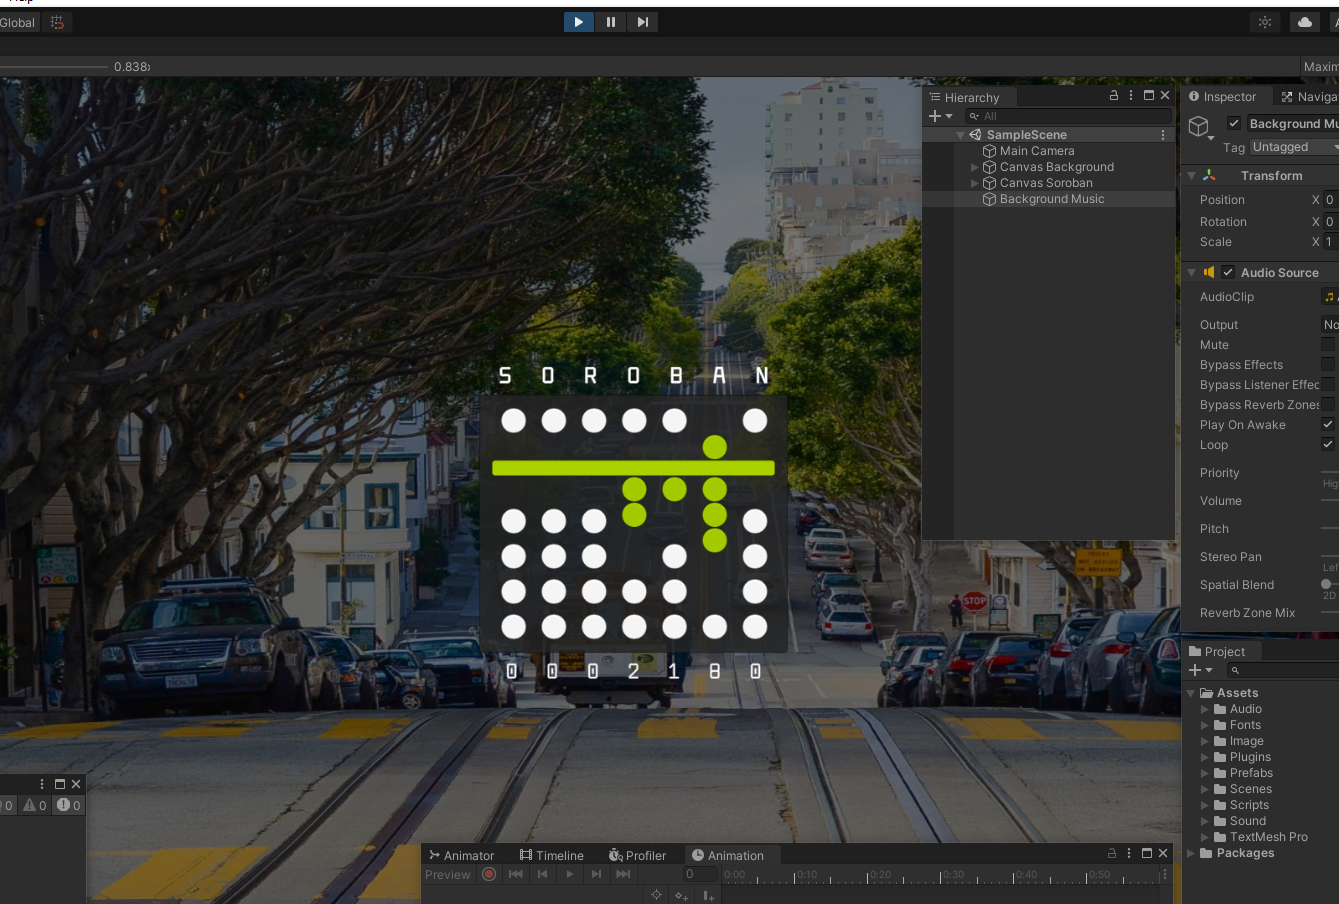Adjust the Game view scale slider

pos(54,67)
